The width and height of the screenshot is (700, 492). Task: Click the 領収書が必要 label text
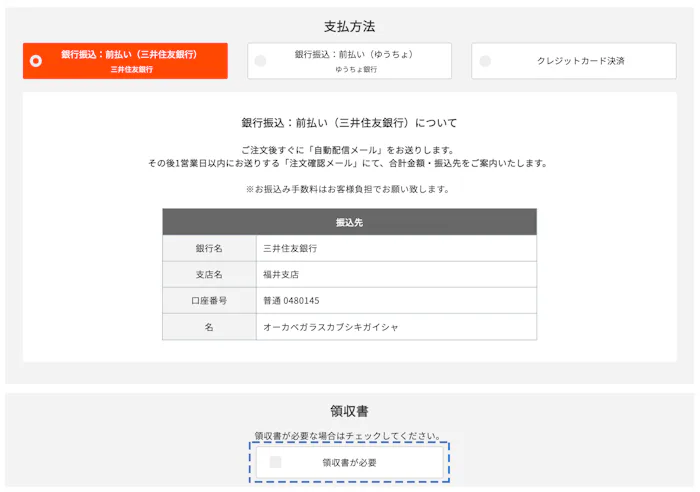pos(349,462)
